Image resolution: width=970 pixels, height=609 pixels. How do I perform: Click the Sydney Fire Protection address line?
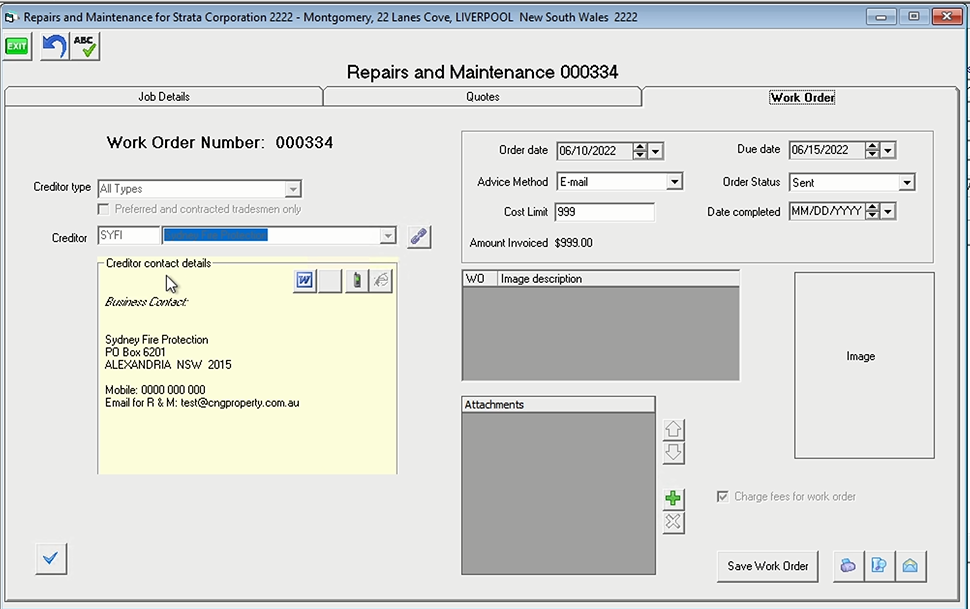[x=157, y=340]
